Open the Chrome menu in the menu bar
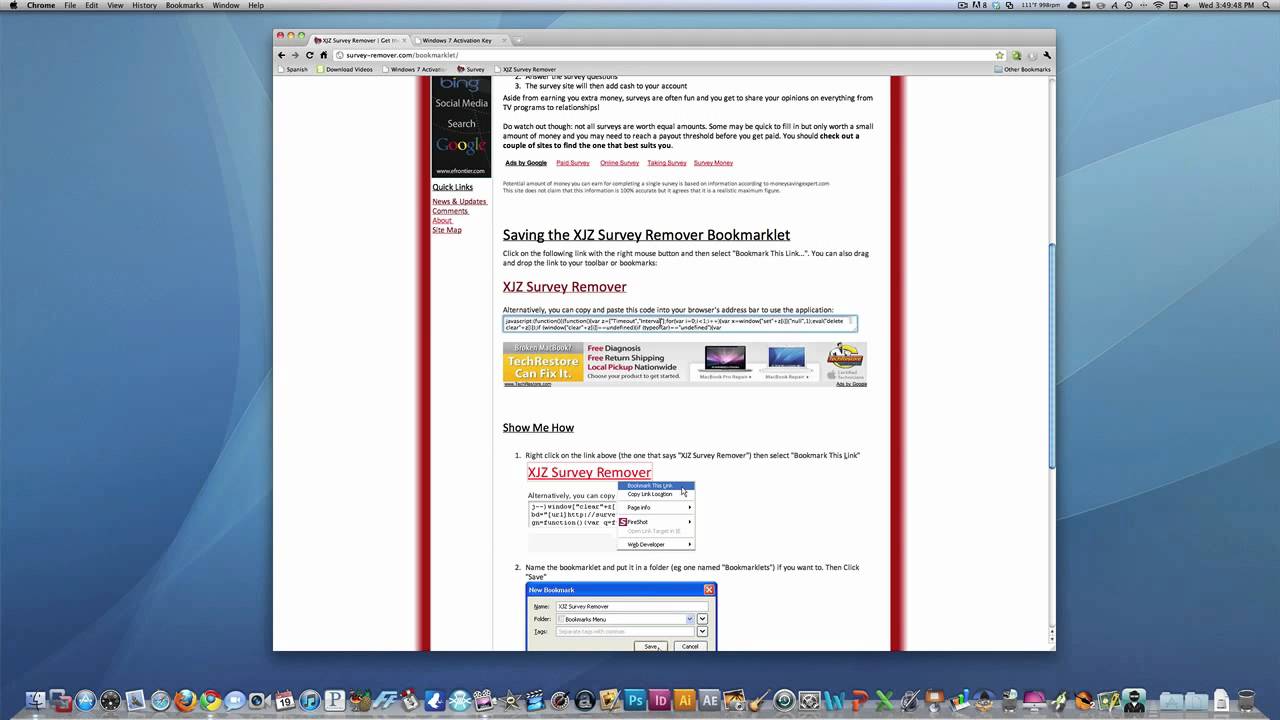Image resolution: width=1280 pixels, height=720 pixels. pyautogui.click(x=41, y=5)
